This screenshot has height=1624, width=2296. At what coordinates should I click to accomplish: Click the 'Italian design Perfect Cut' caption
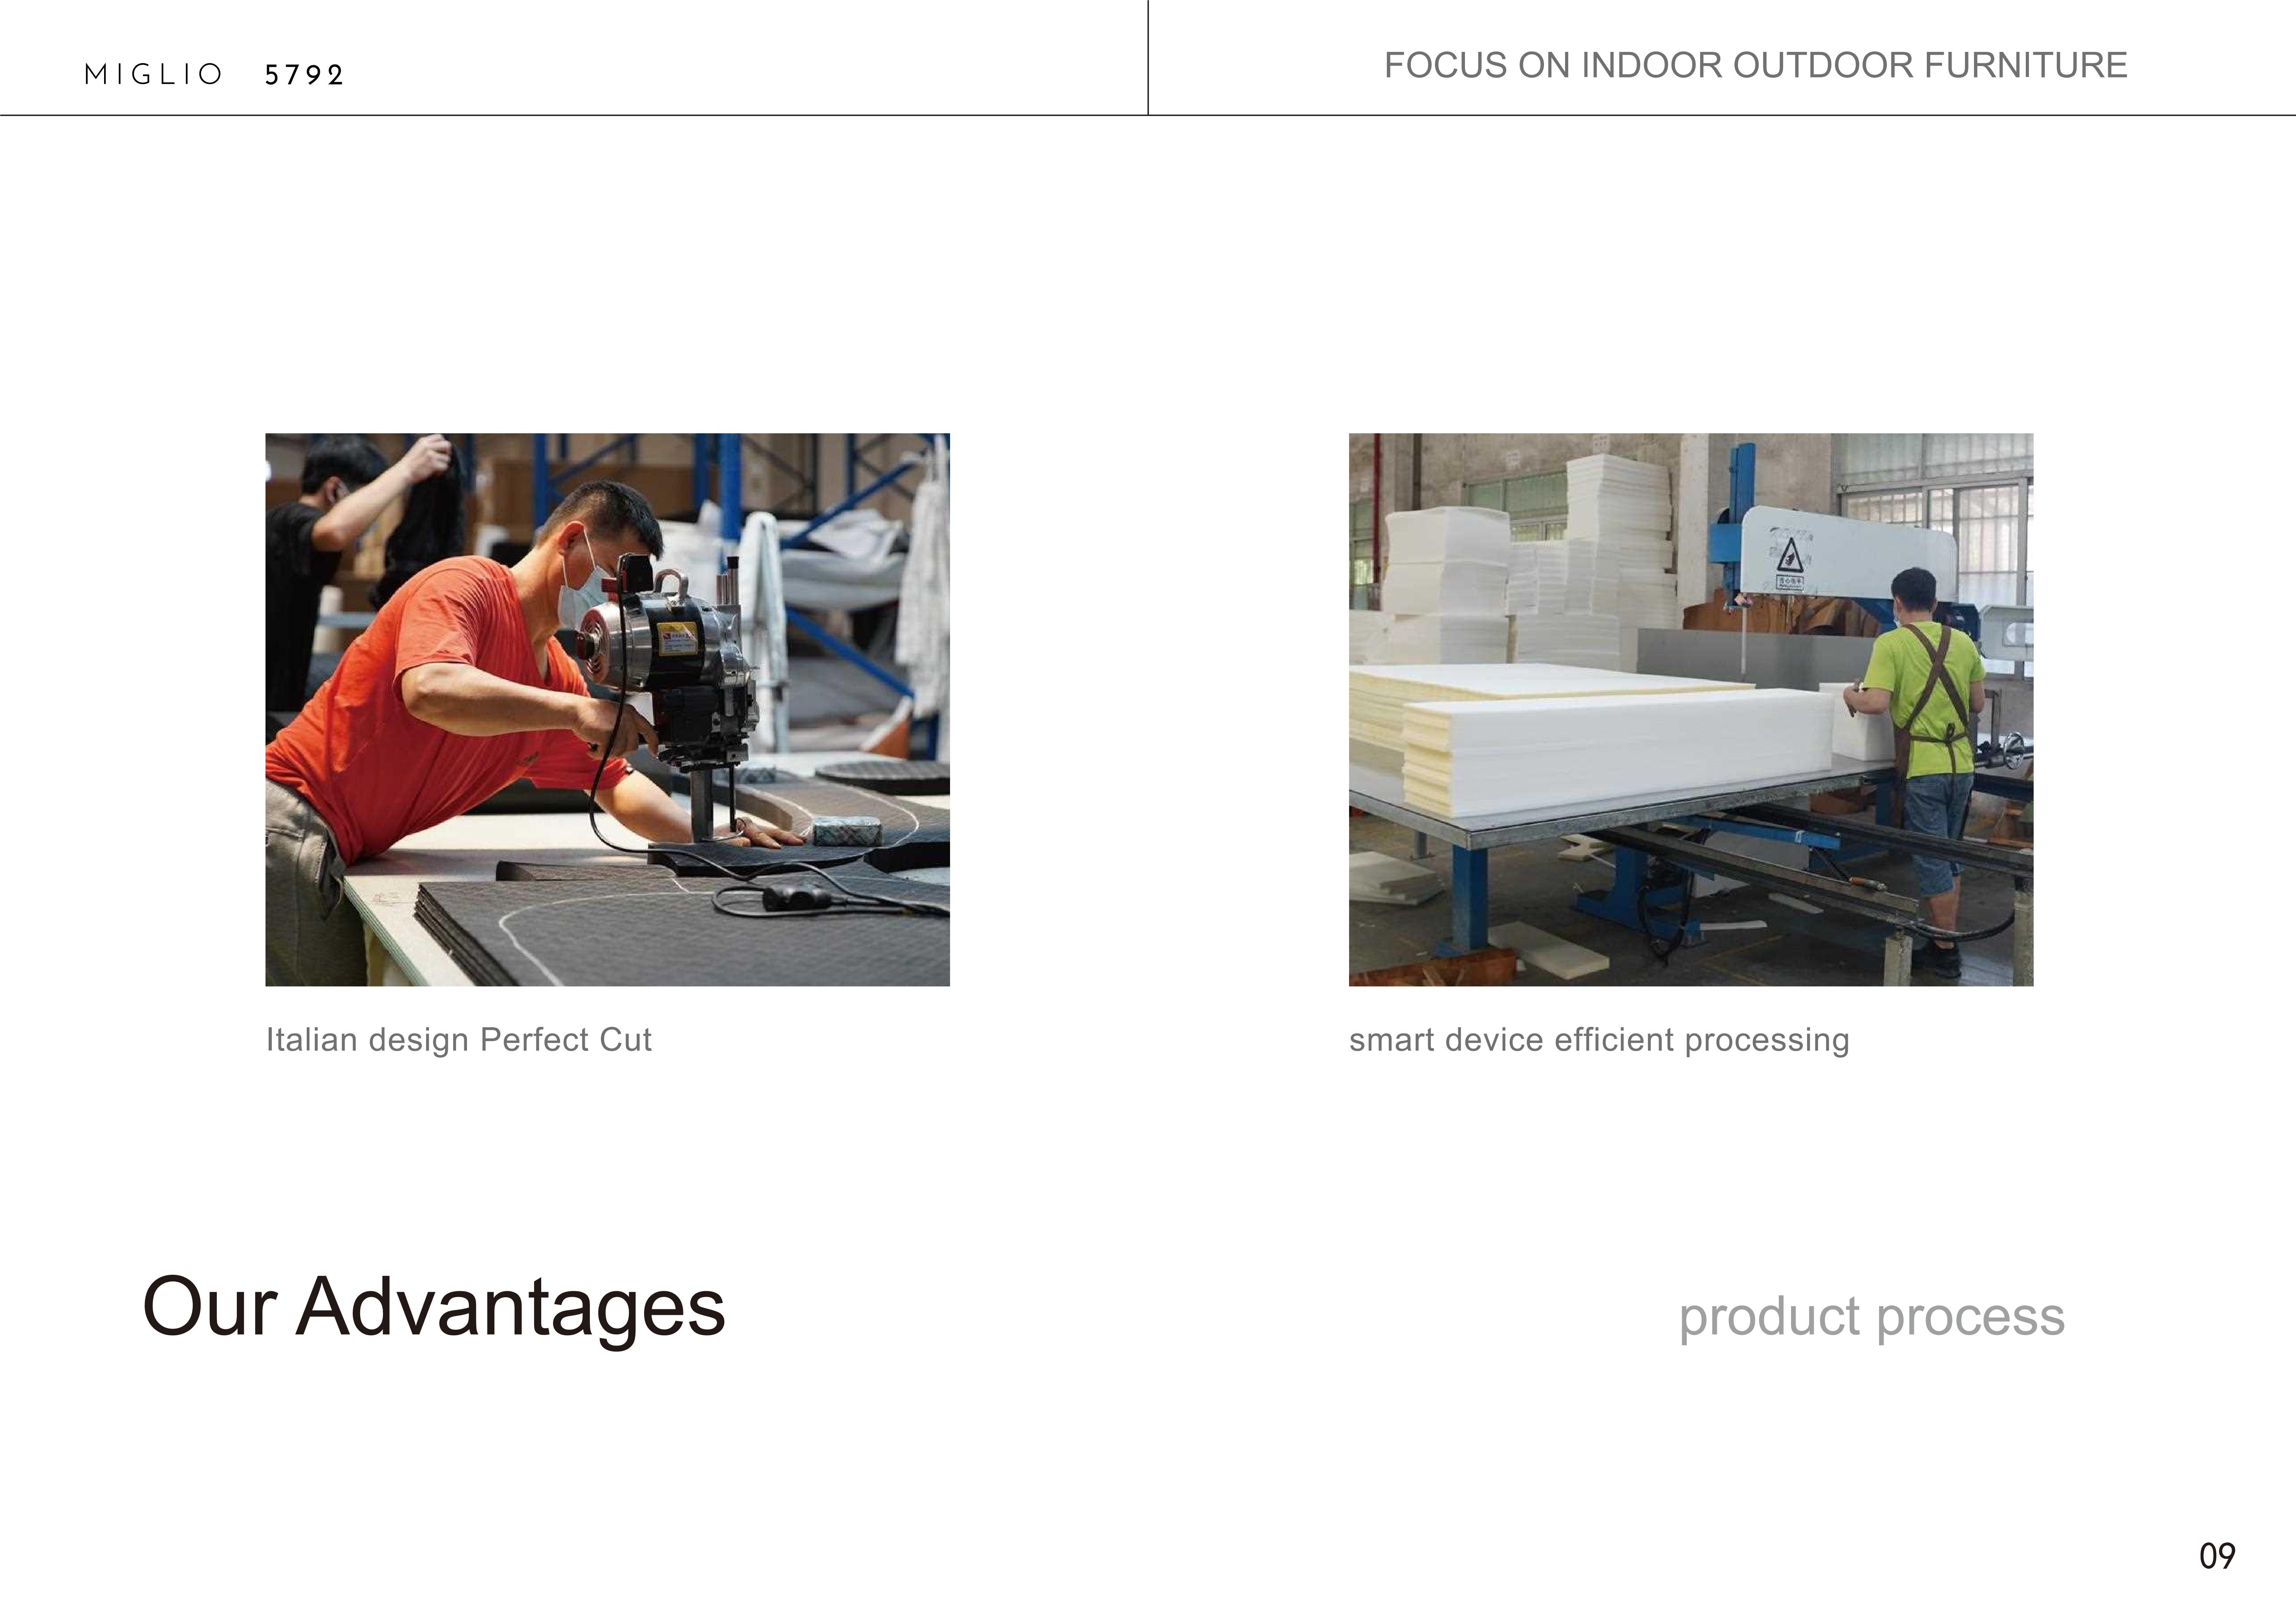click(458, 1040)
